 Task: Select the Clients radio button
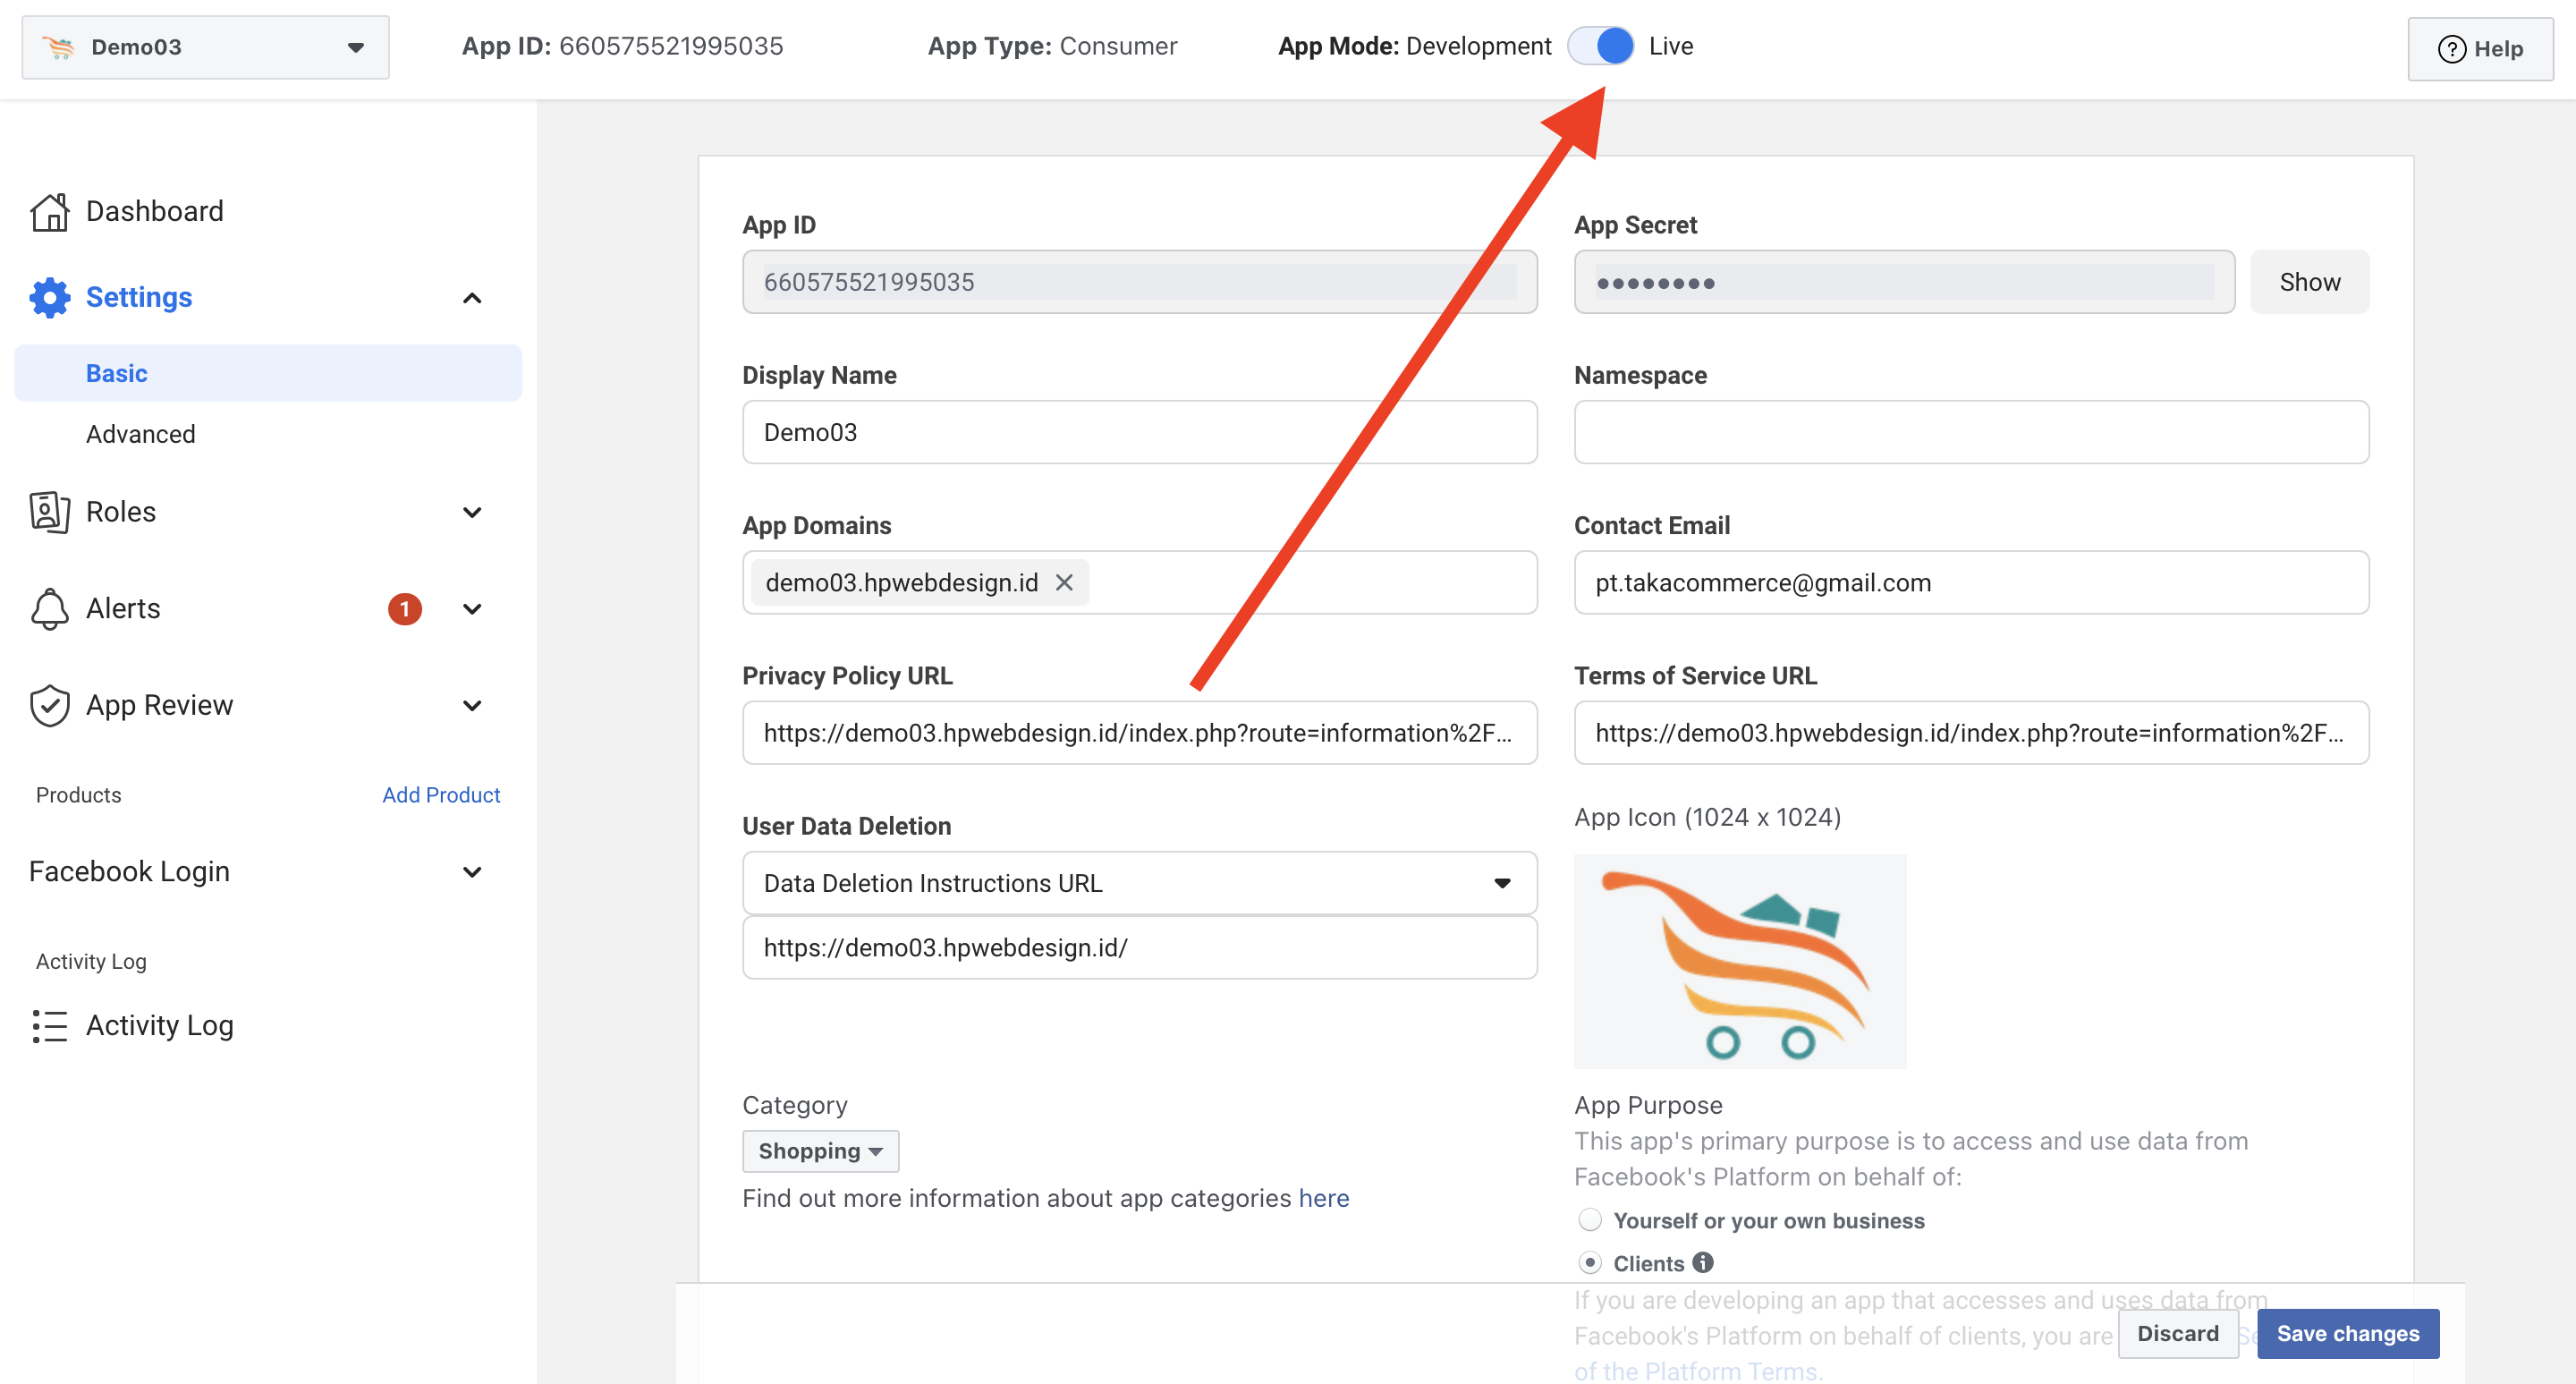[x=1590, y=1263]
